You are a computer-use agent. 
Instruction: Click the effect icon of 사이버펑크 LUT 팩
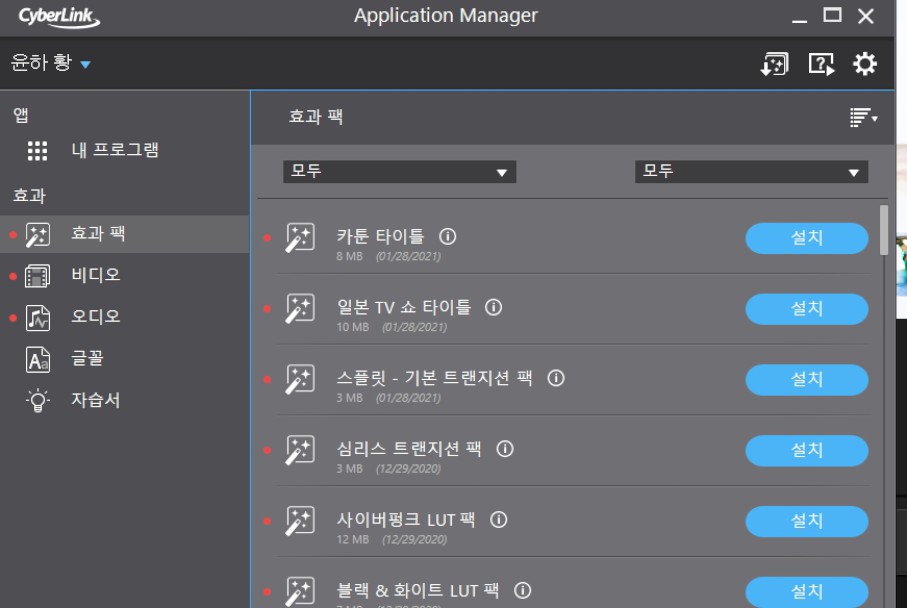click(x=300, y=521)
